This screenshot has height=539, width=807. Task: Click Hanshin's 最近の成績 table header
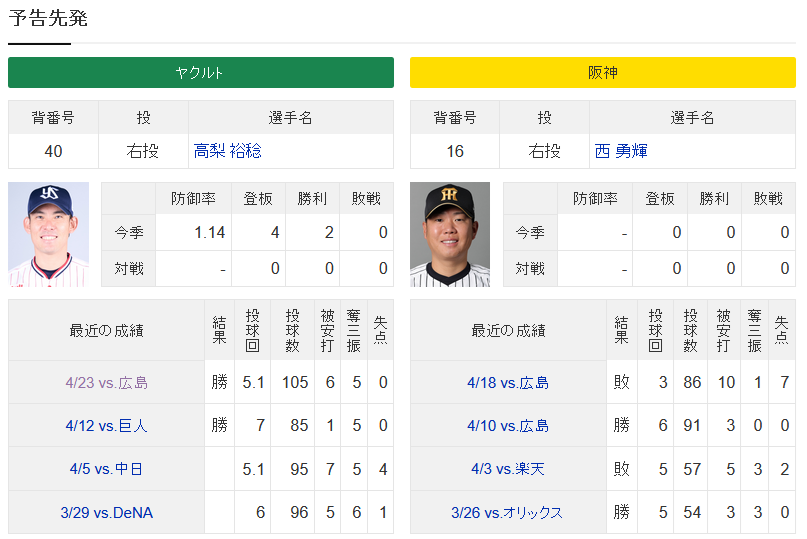coord(508,330)
